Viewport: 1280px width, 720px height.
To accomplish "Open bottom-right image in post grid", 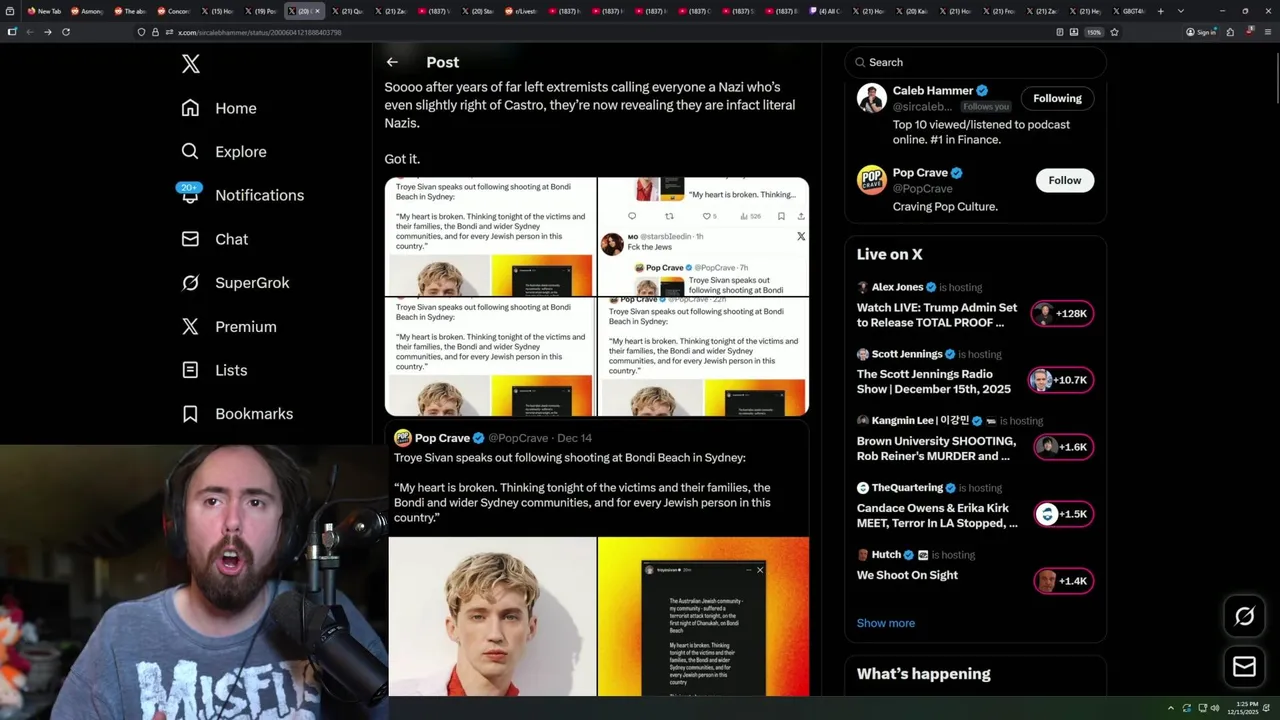I will (703, 357).
